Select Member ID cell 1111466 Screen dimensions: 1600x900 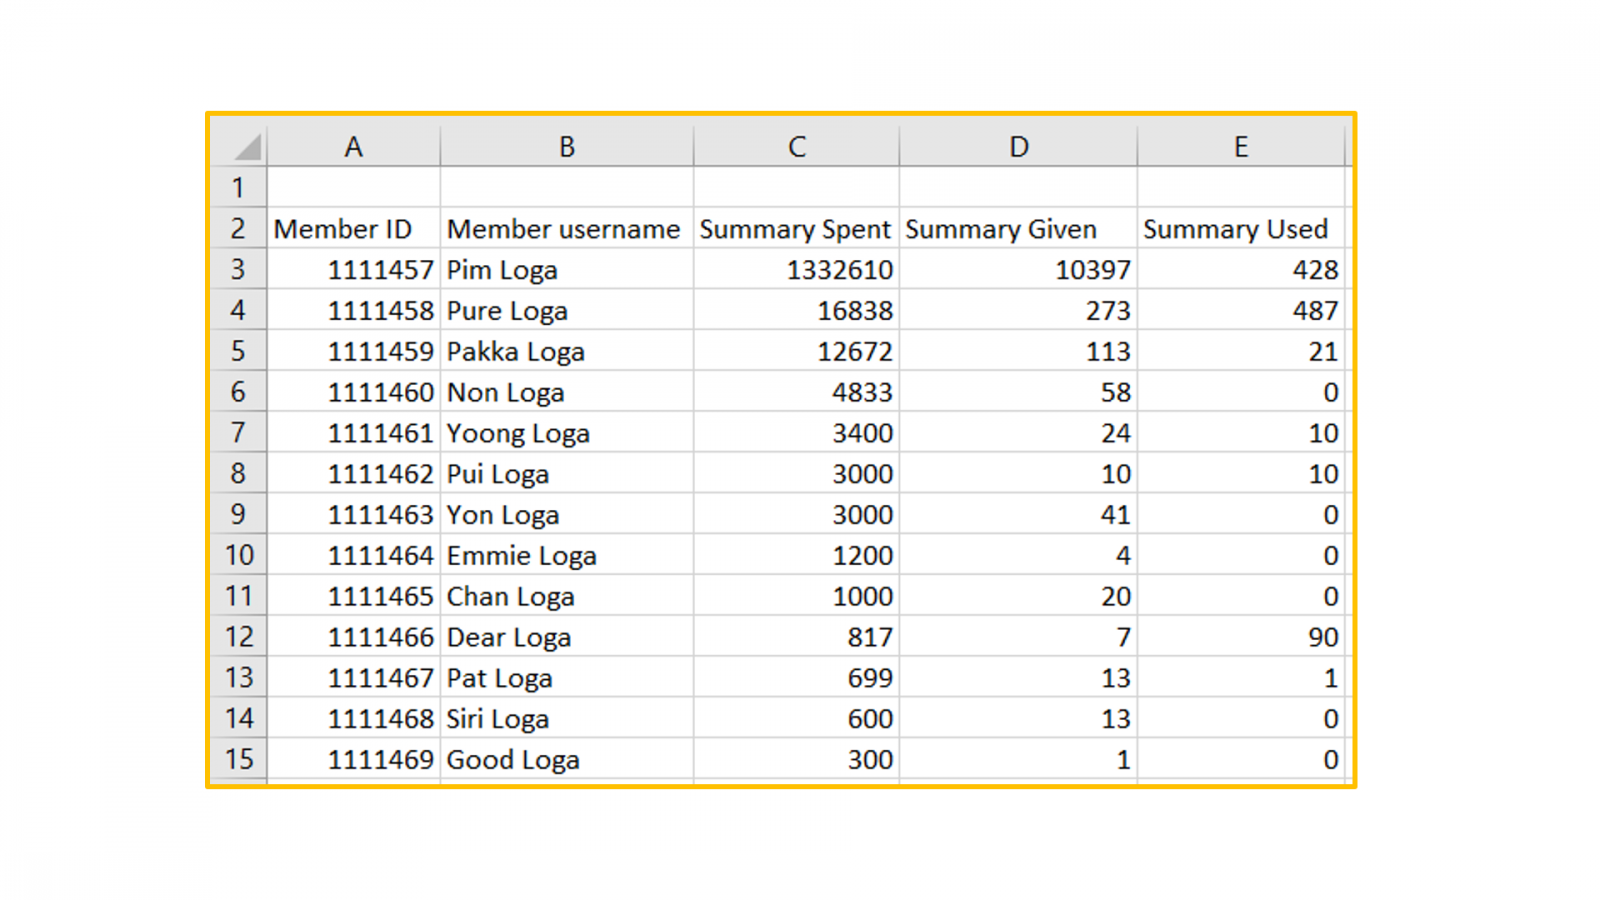[353, 637]
